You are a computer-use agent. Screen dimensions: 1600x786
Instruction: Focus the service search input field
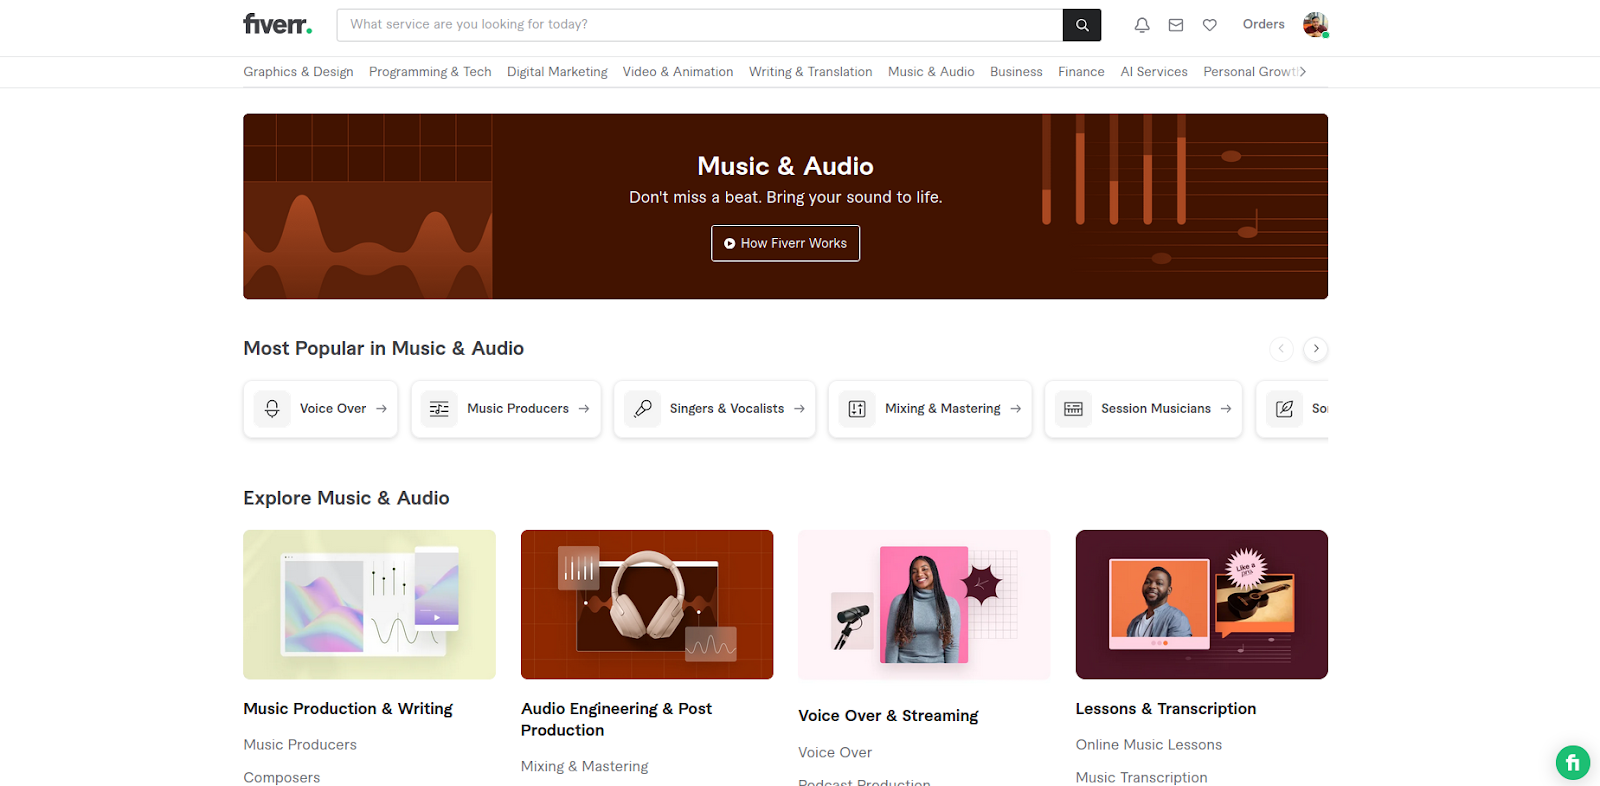click(700, 25)
